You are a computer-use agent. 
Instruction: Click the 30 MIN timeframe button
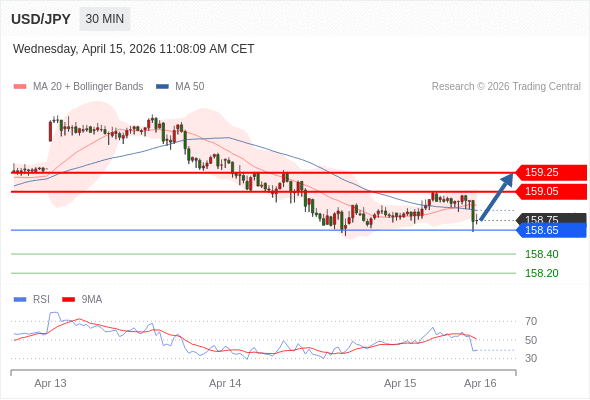point(105,19)
